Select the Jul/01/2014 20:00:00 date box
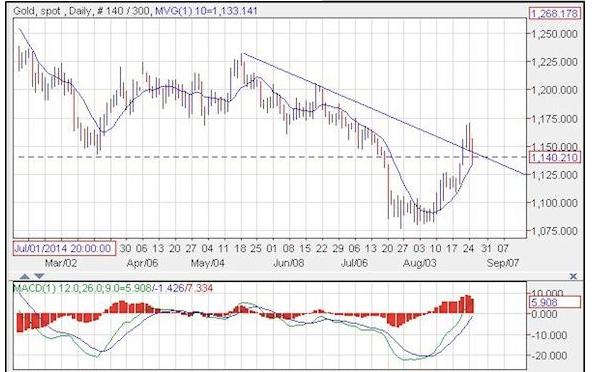592x372 pixels. click(x=64, y=248)
